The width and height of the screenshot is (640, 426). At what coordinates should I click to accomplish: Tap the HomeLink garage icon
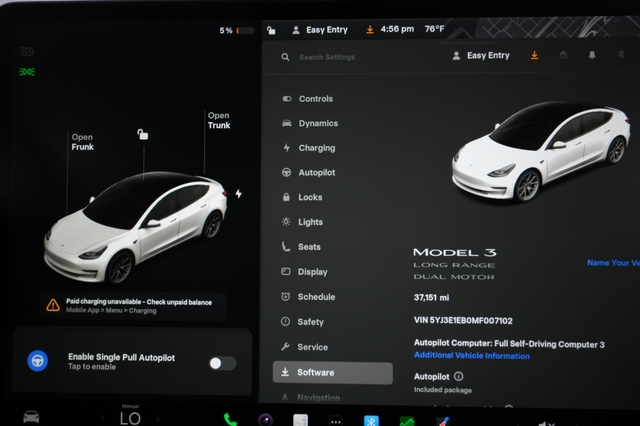(x=563, y=55)
